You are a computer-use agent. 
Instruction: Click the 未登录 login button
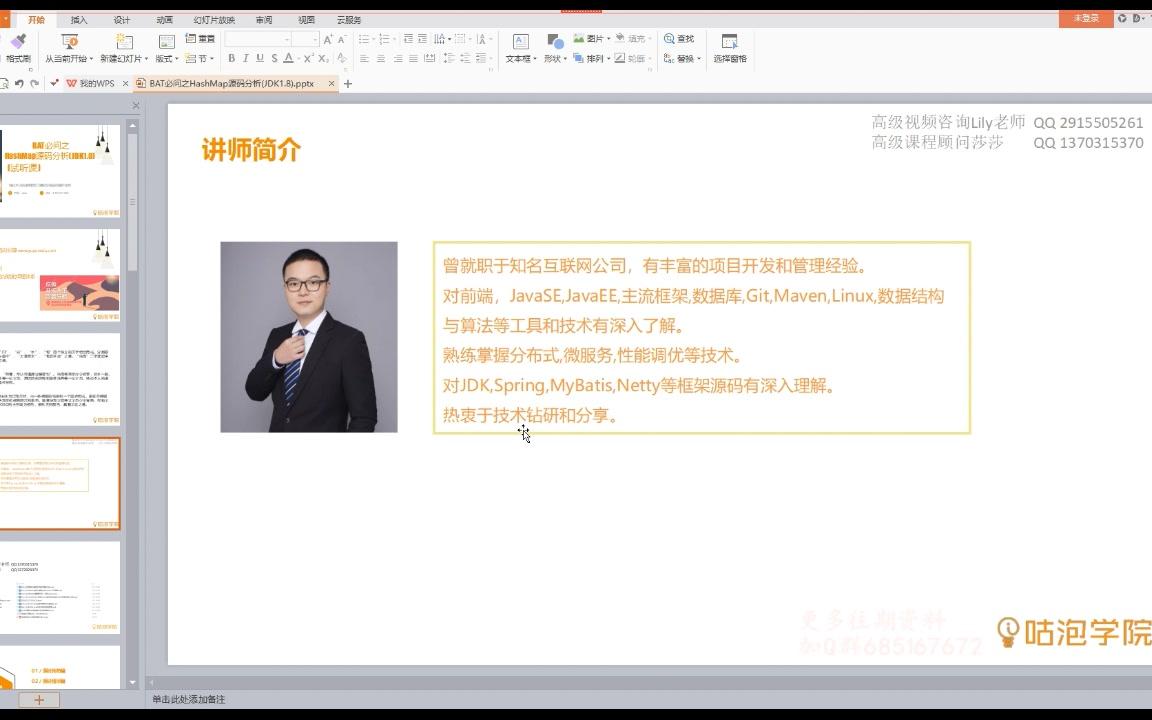[x=1085, y=19]
